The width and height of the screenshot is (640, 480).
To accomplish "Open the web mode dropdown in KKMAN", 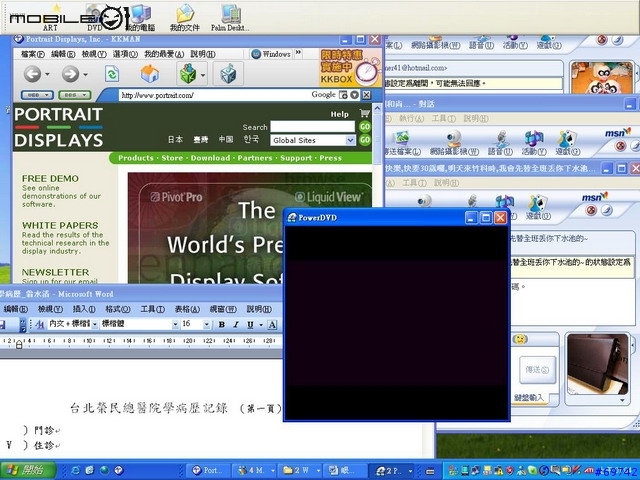I will [37, 95].
